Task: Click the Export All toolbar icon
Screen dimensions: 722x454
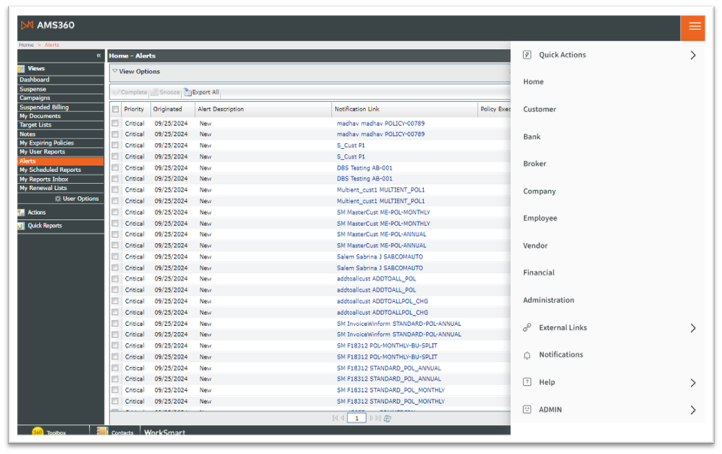Action: click(x=188, y=92)
